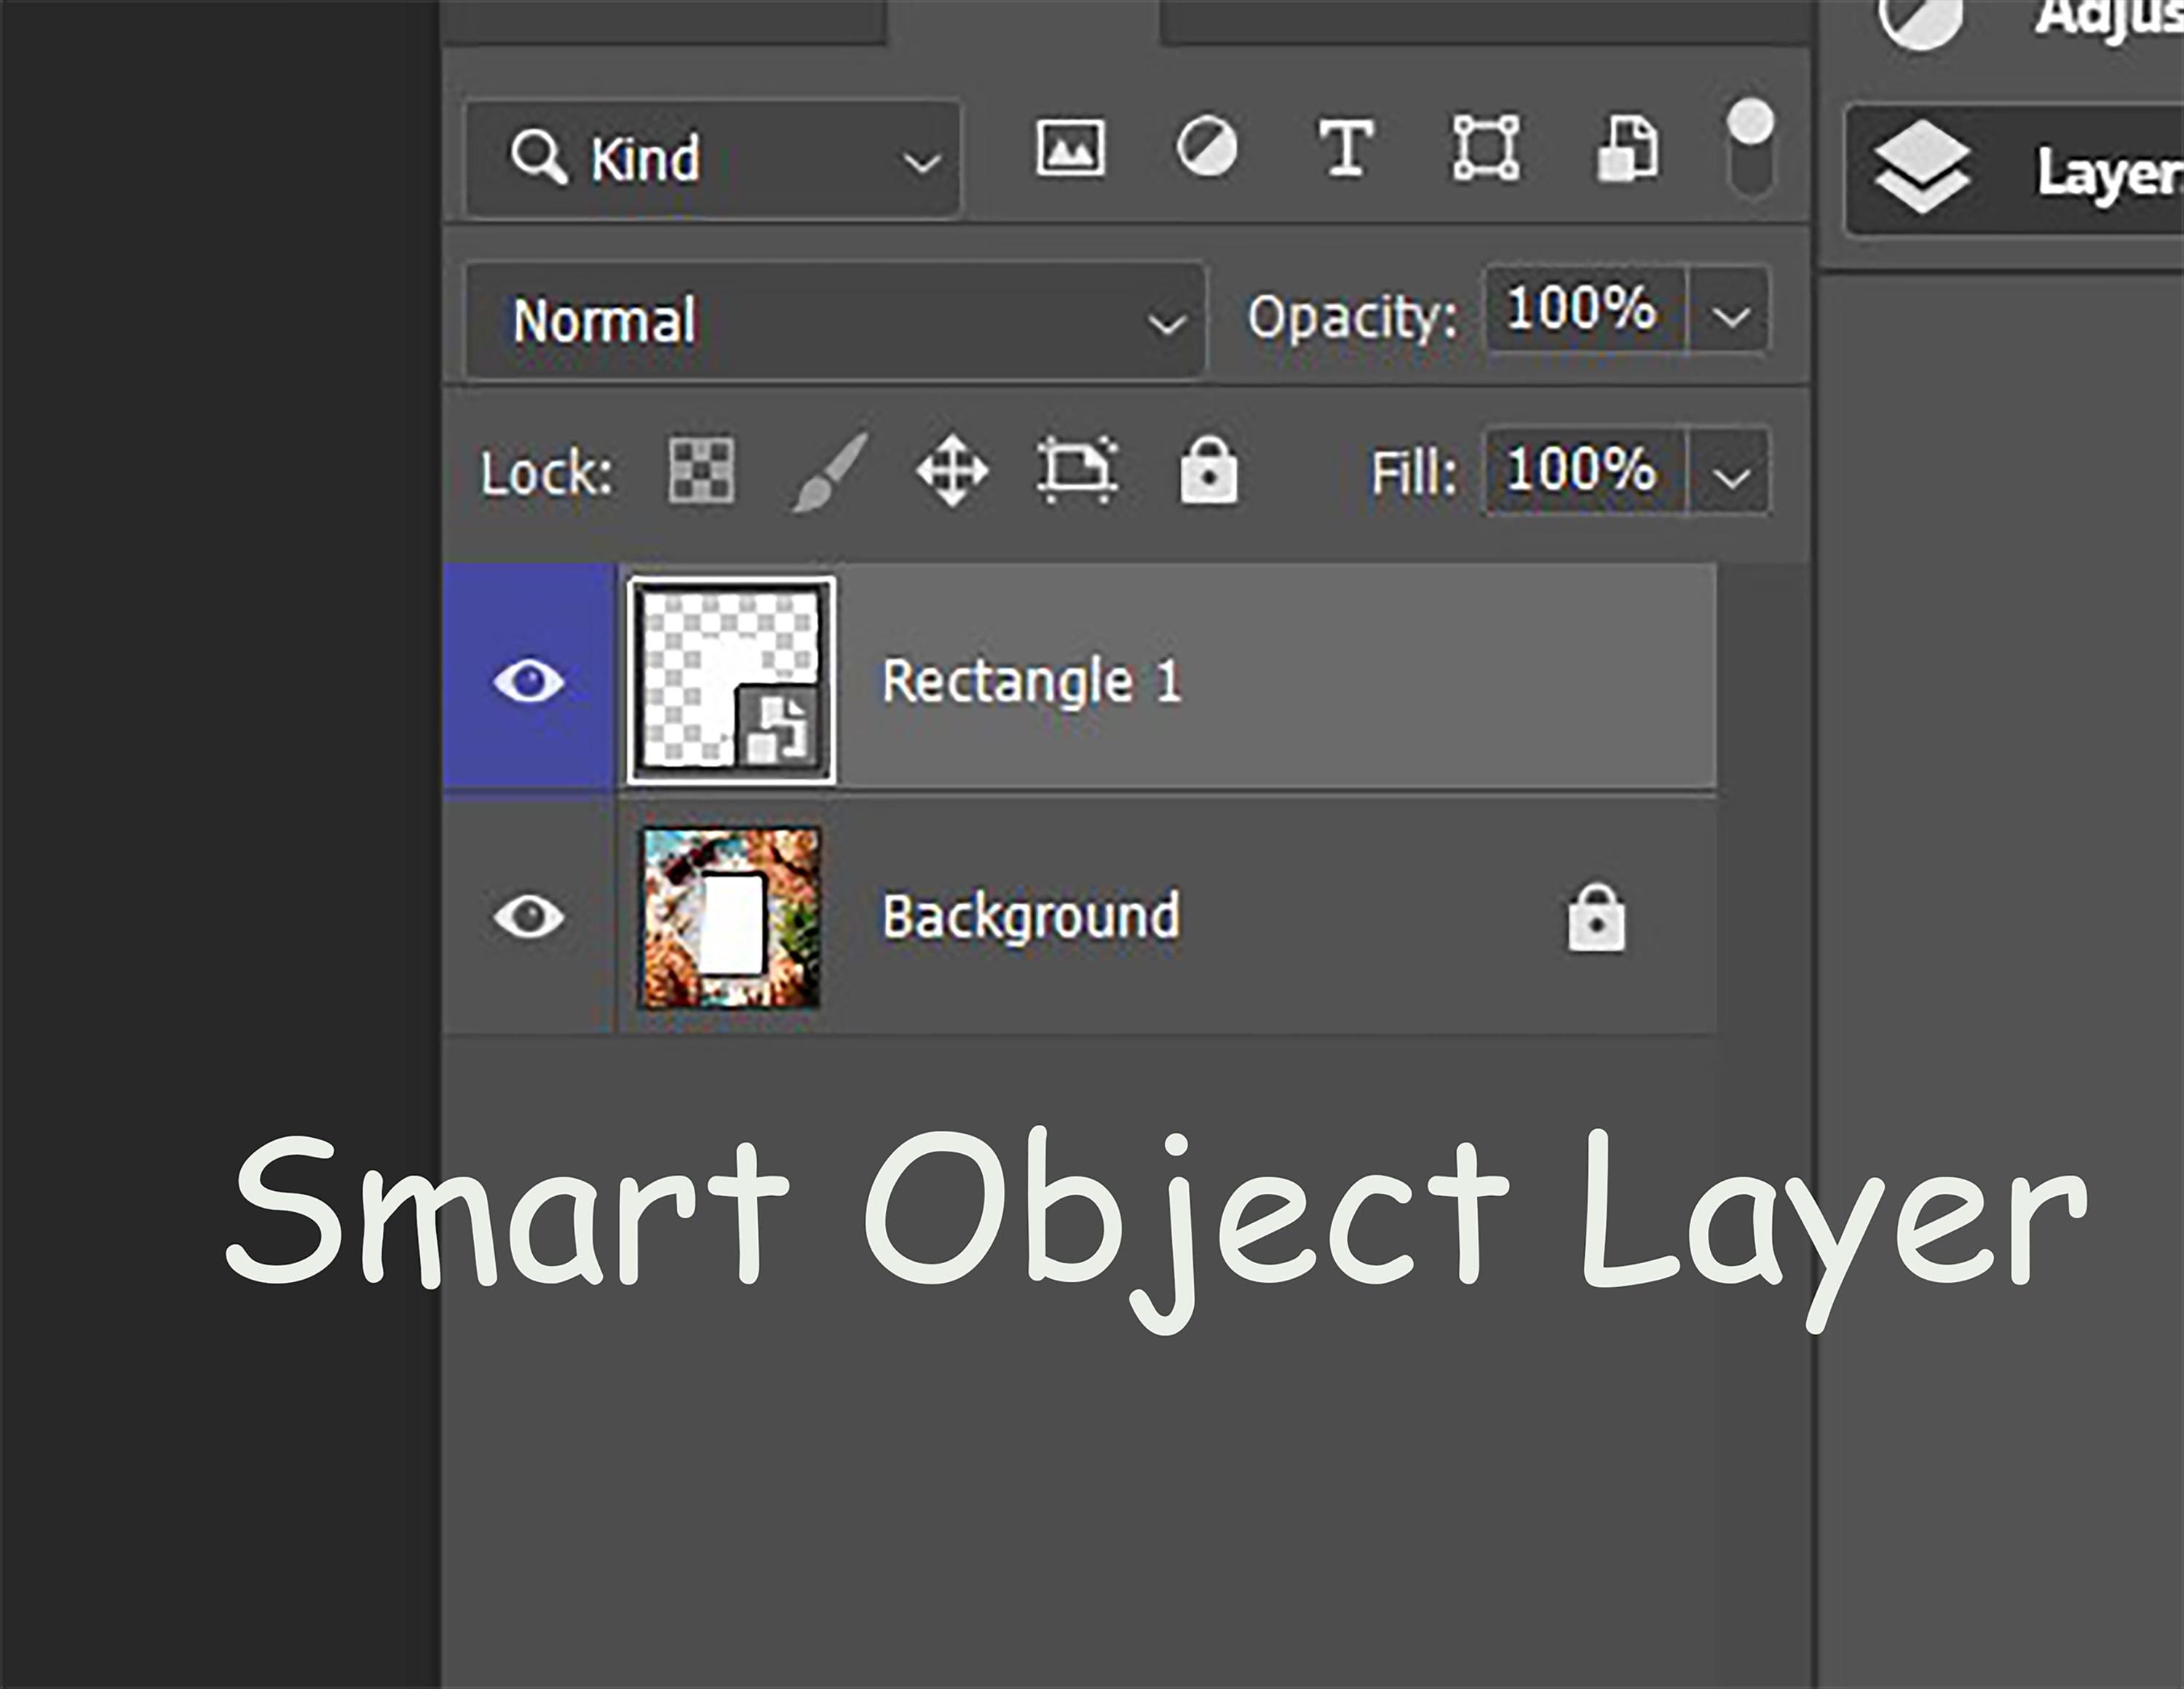The image size is (2184, 1689).
Task: Filter layers by pixel layers icon
Action: (1070, 148)
